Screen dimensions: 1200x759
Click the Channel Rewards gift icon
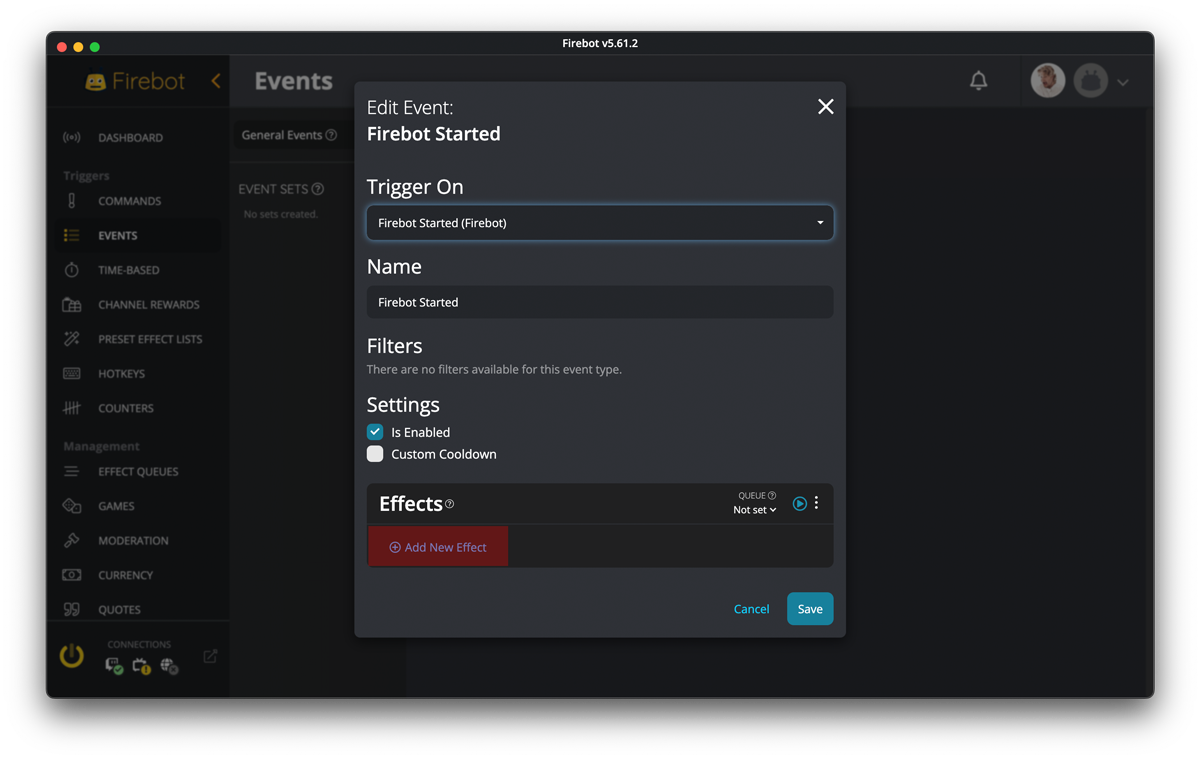72,305
